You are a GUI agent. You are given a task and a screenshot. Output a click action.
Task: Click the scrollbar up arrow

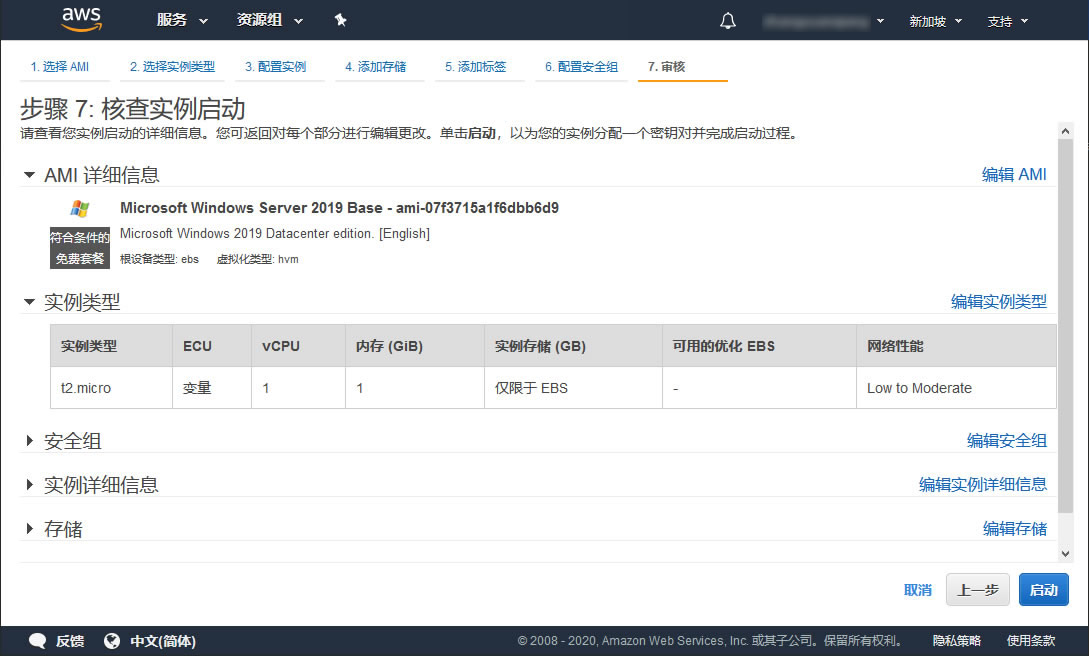click(x=1065, y=131)
